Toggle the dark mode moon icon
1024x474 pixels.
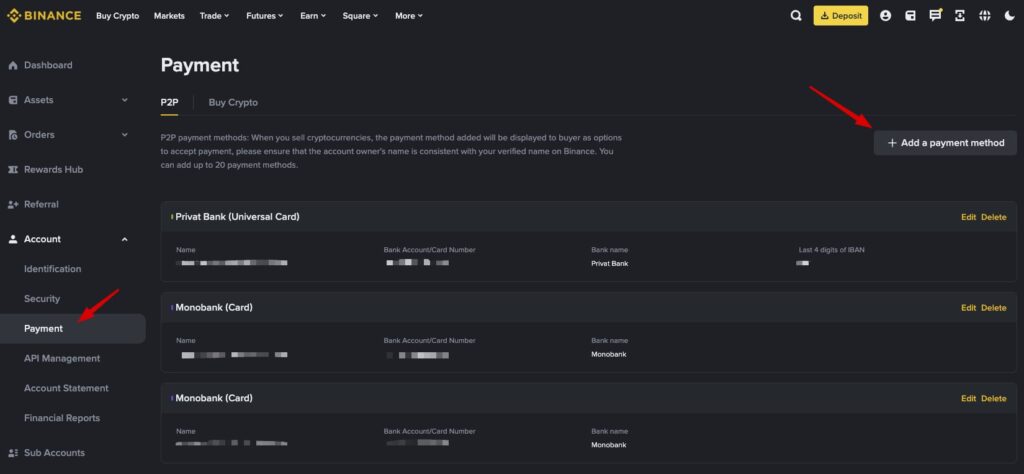(1009, 16)
